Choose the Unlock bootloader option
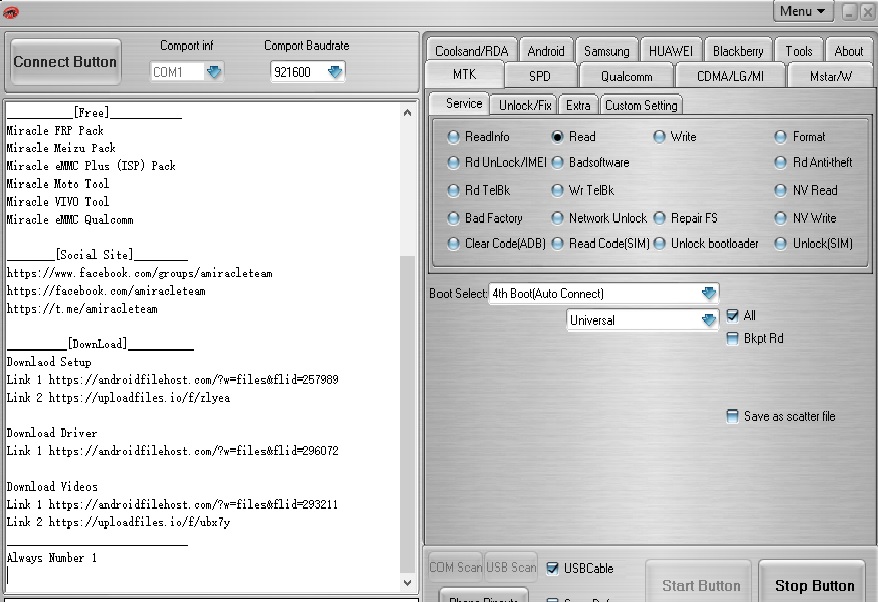Image resolution: width=878 pixels, height=602 pixels. click(x=660, y=244)
